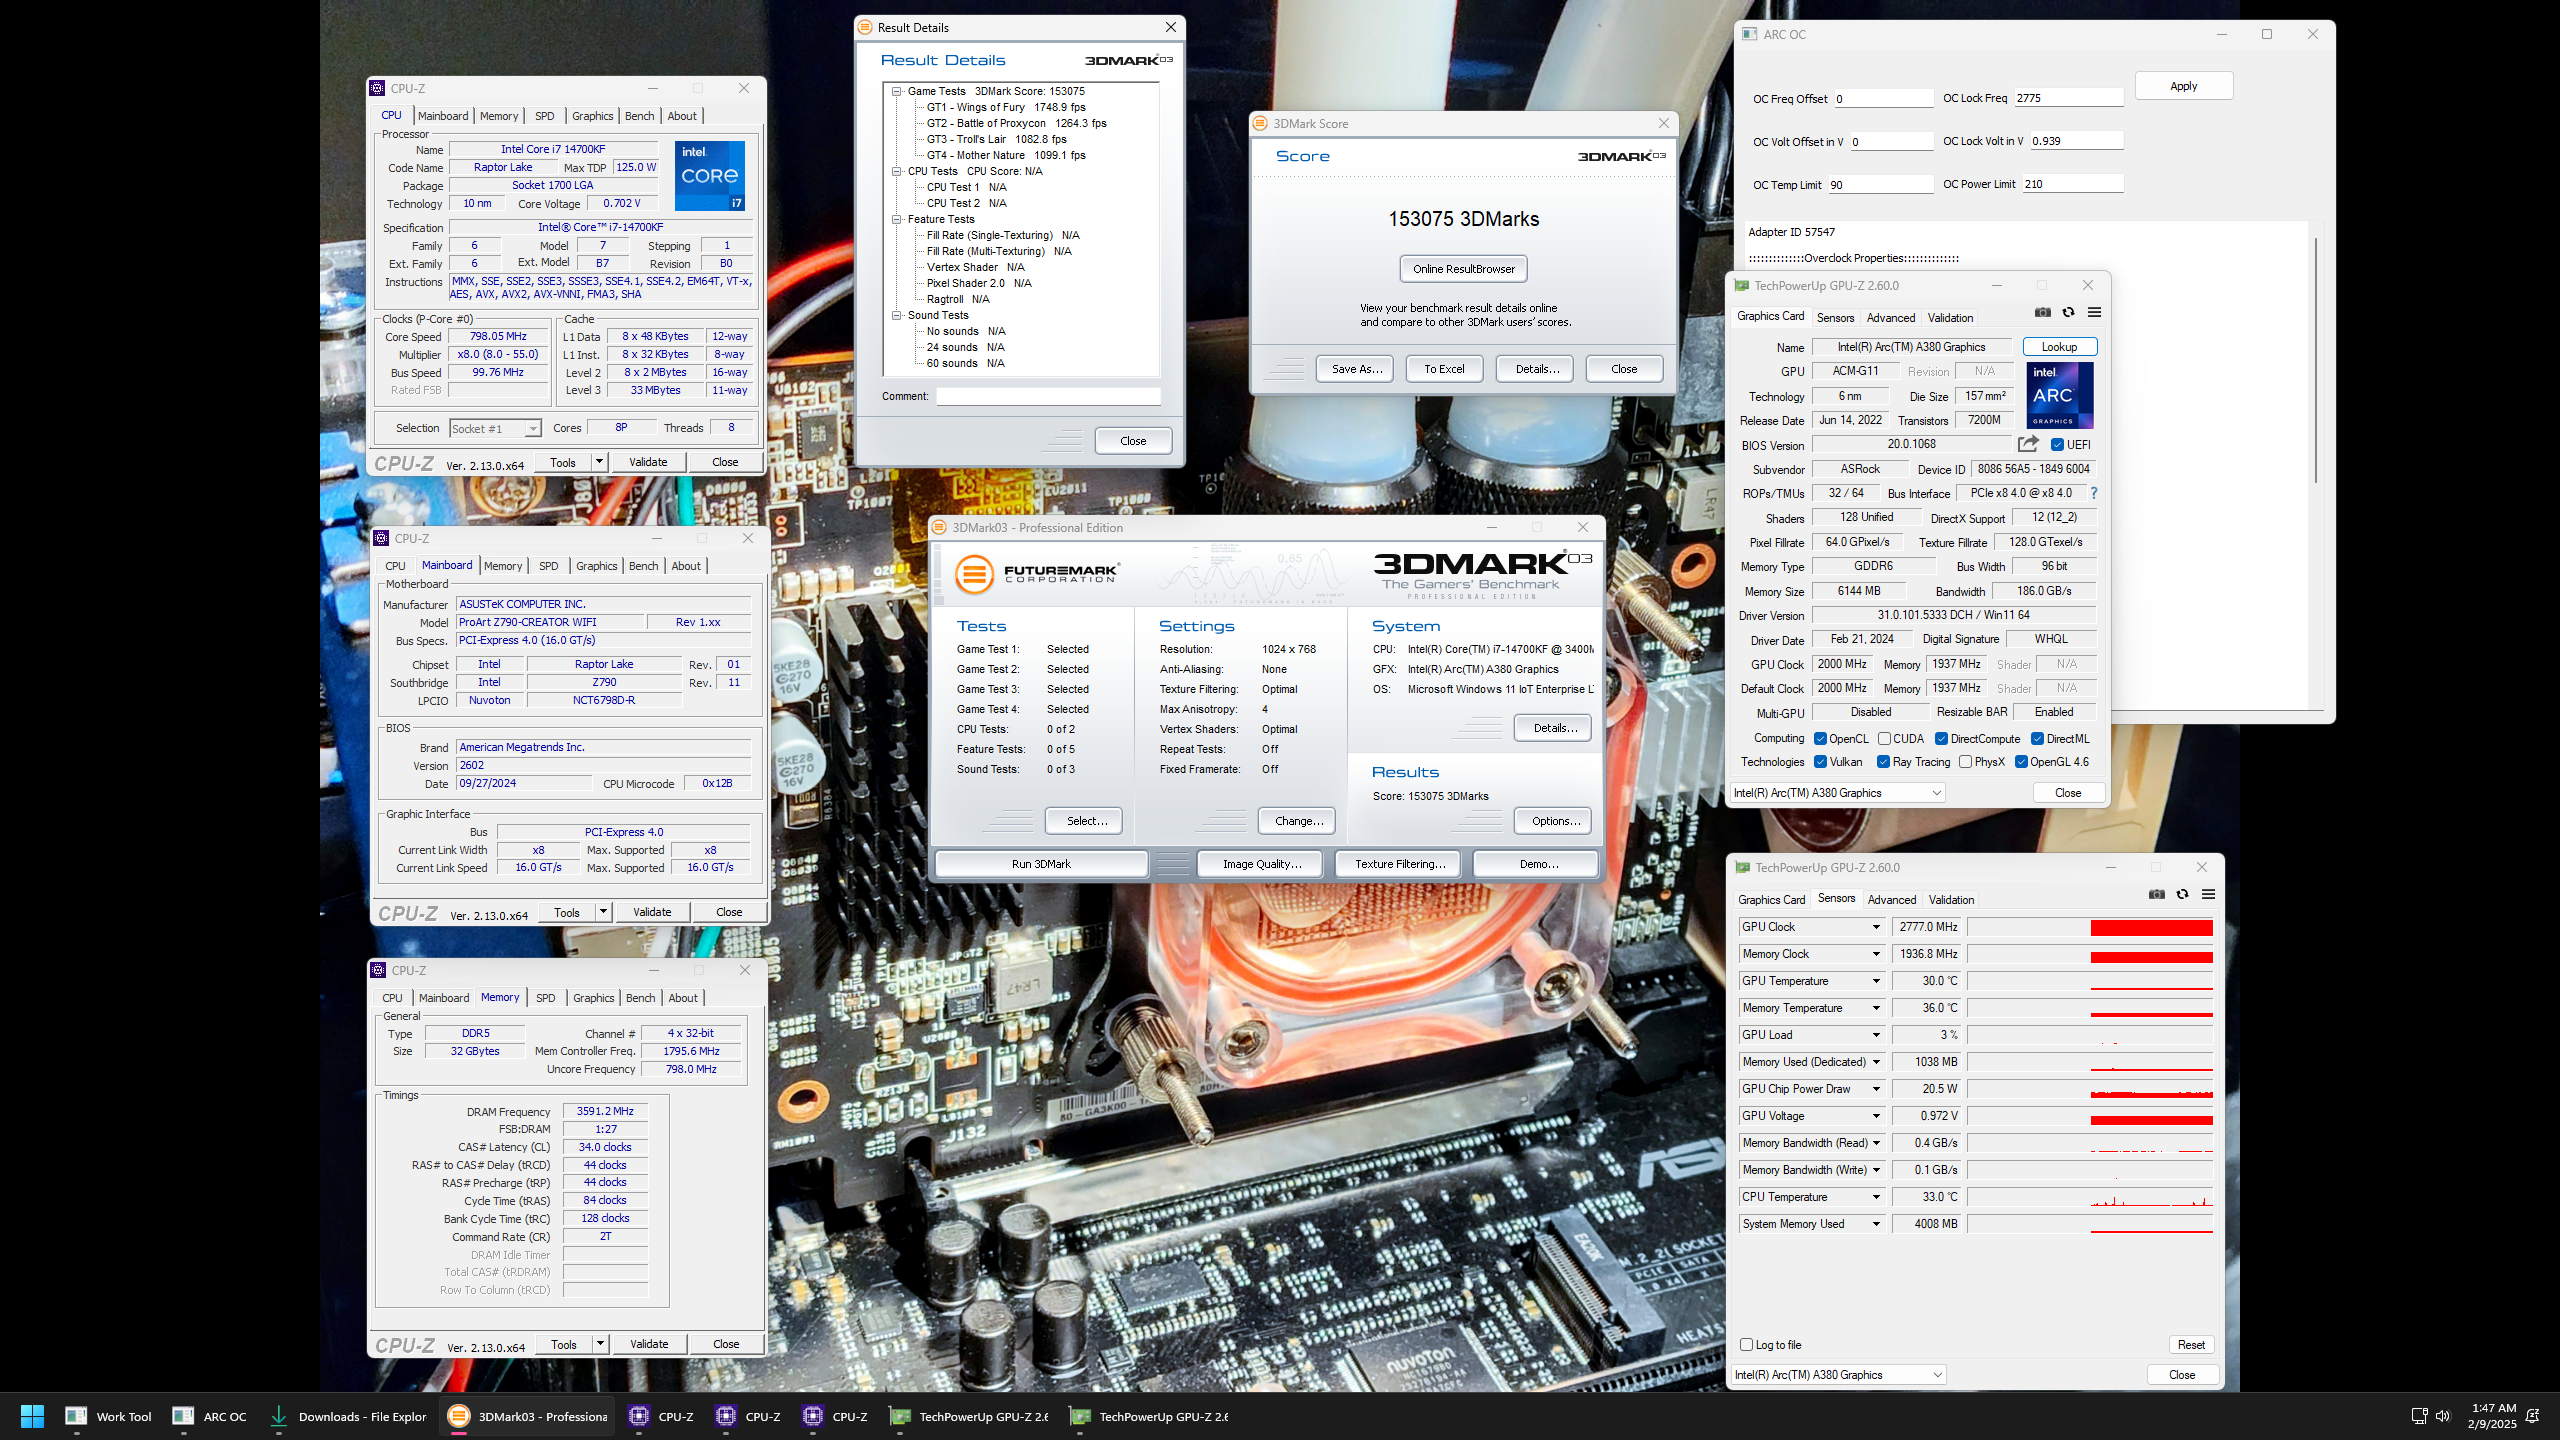
Task: Toggle the CUDA checkbox in GPU-Z
Action: [1884, 739]
